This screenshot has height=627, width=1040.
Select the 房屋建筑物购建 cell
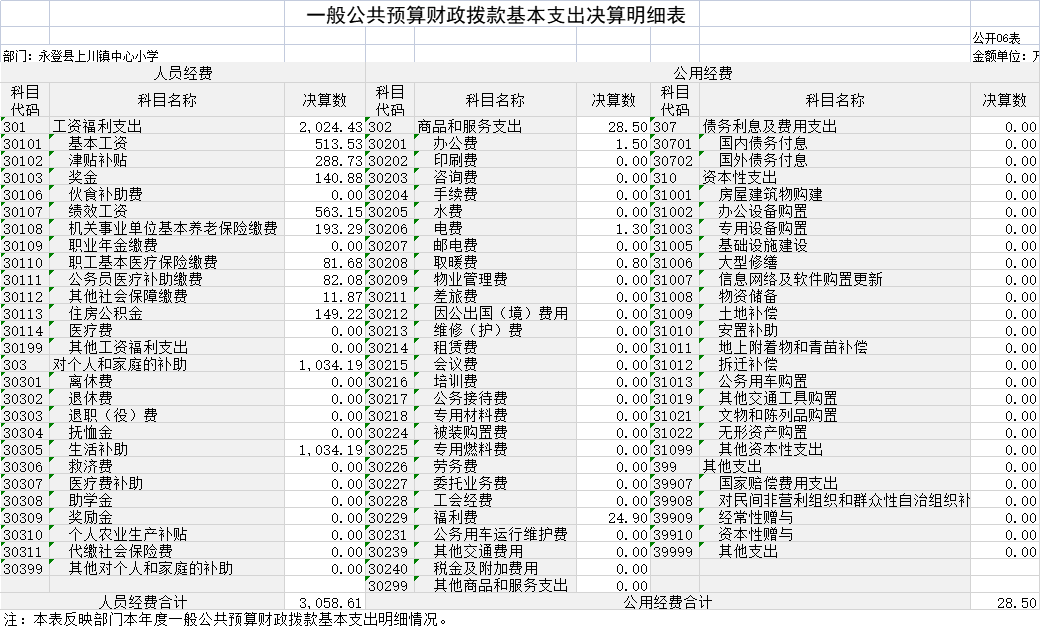click(770, 195)
